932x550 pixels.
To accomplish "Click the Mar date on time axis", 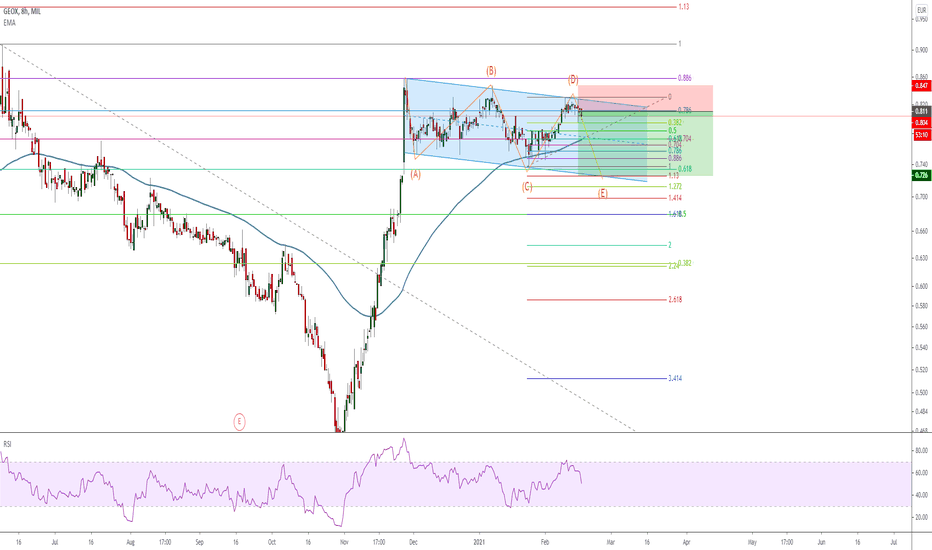I will tap(610, 542).
